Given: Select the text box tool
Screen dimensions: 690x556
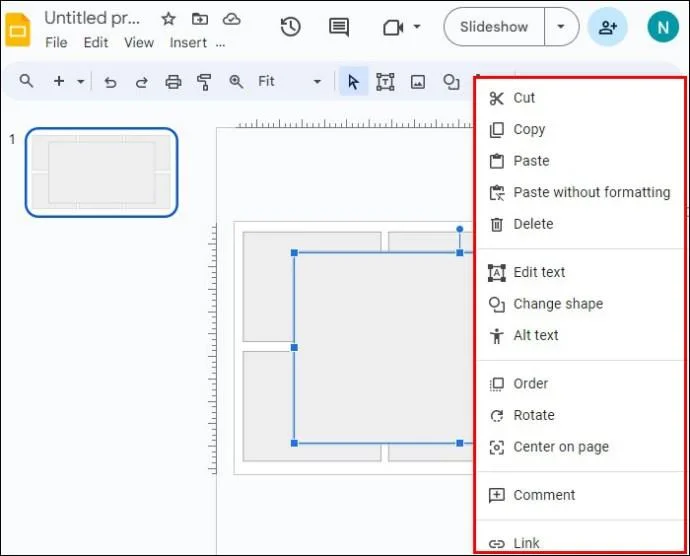Looking at the screenshot, I should 385,82.
